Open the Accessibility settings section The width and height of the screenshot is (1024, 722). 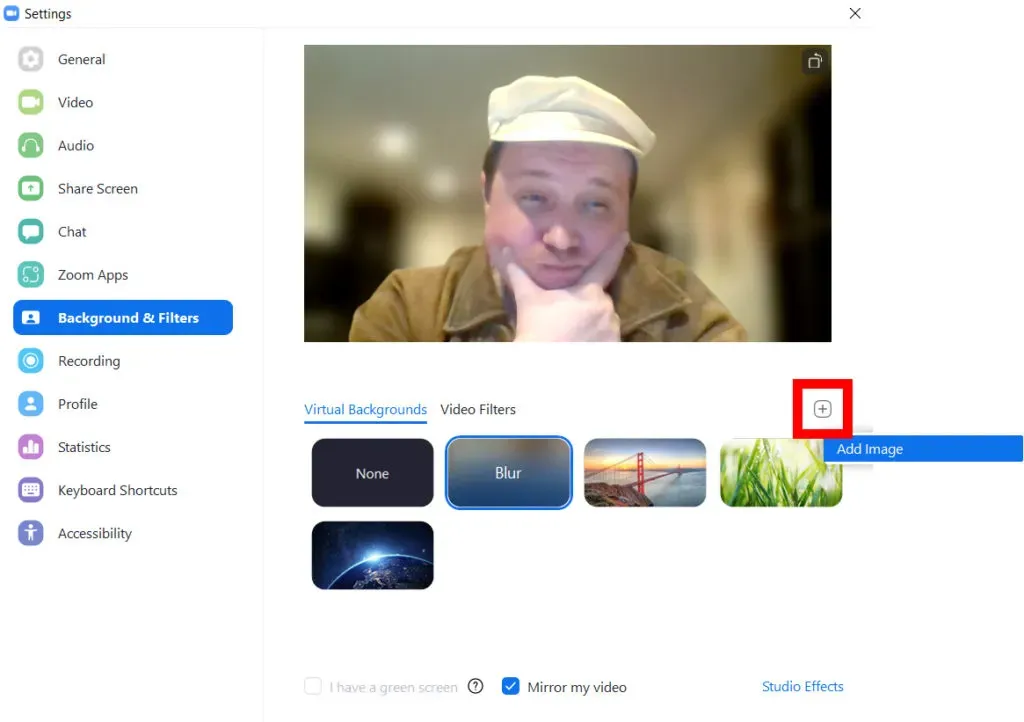94,533
